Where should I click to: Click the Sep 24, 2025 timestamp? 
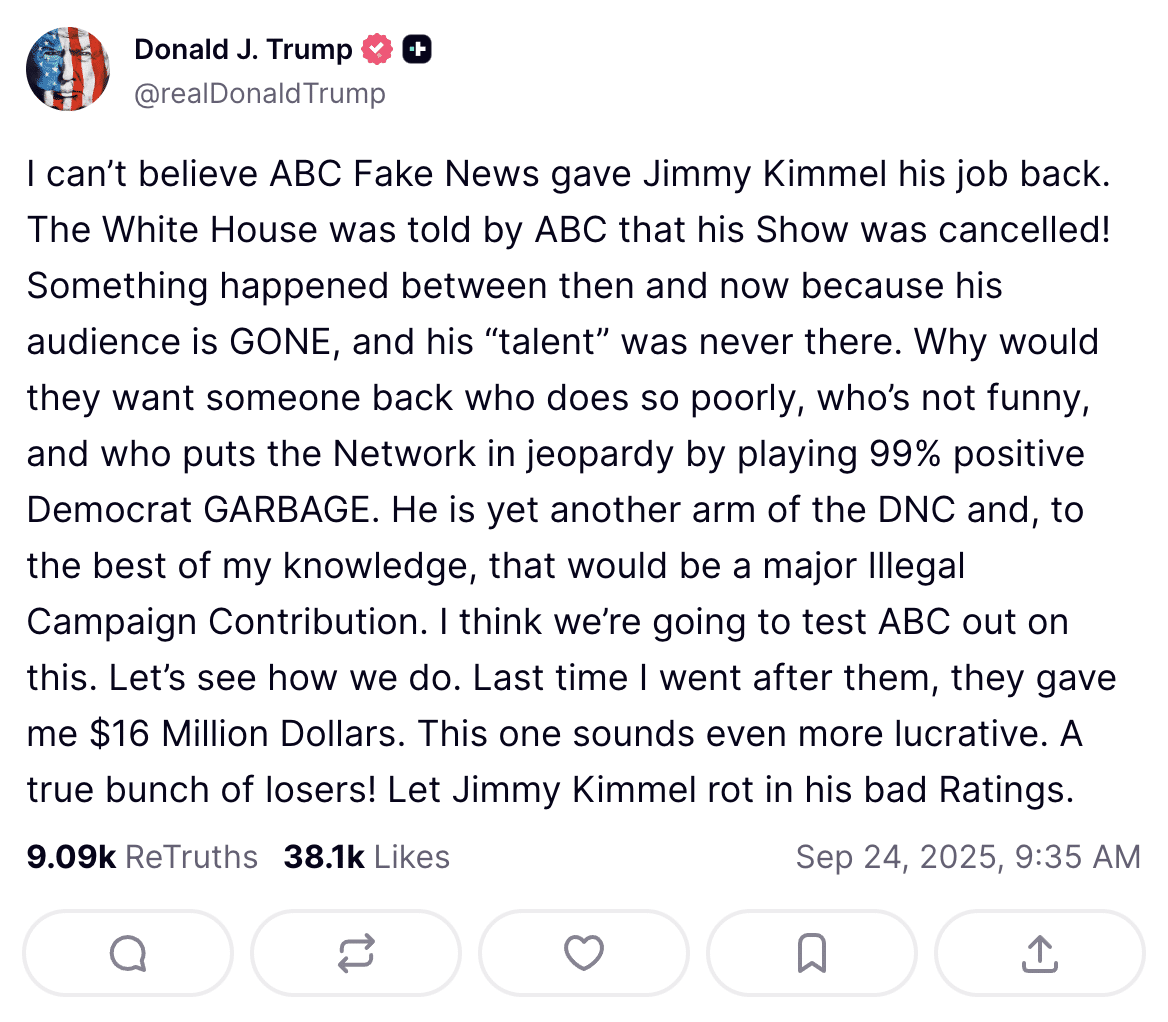pyautogui.click(x=968, y=857)
